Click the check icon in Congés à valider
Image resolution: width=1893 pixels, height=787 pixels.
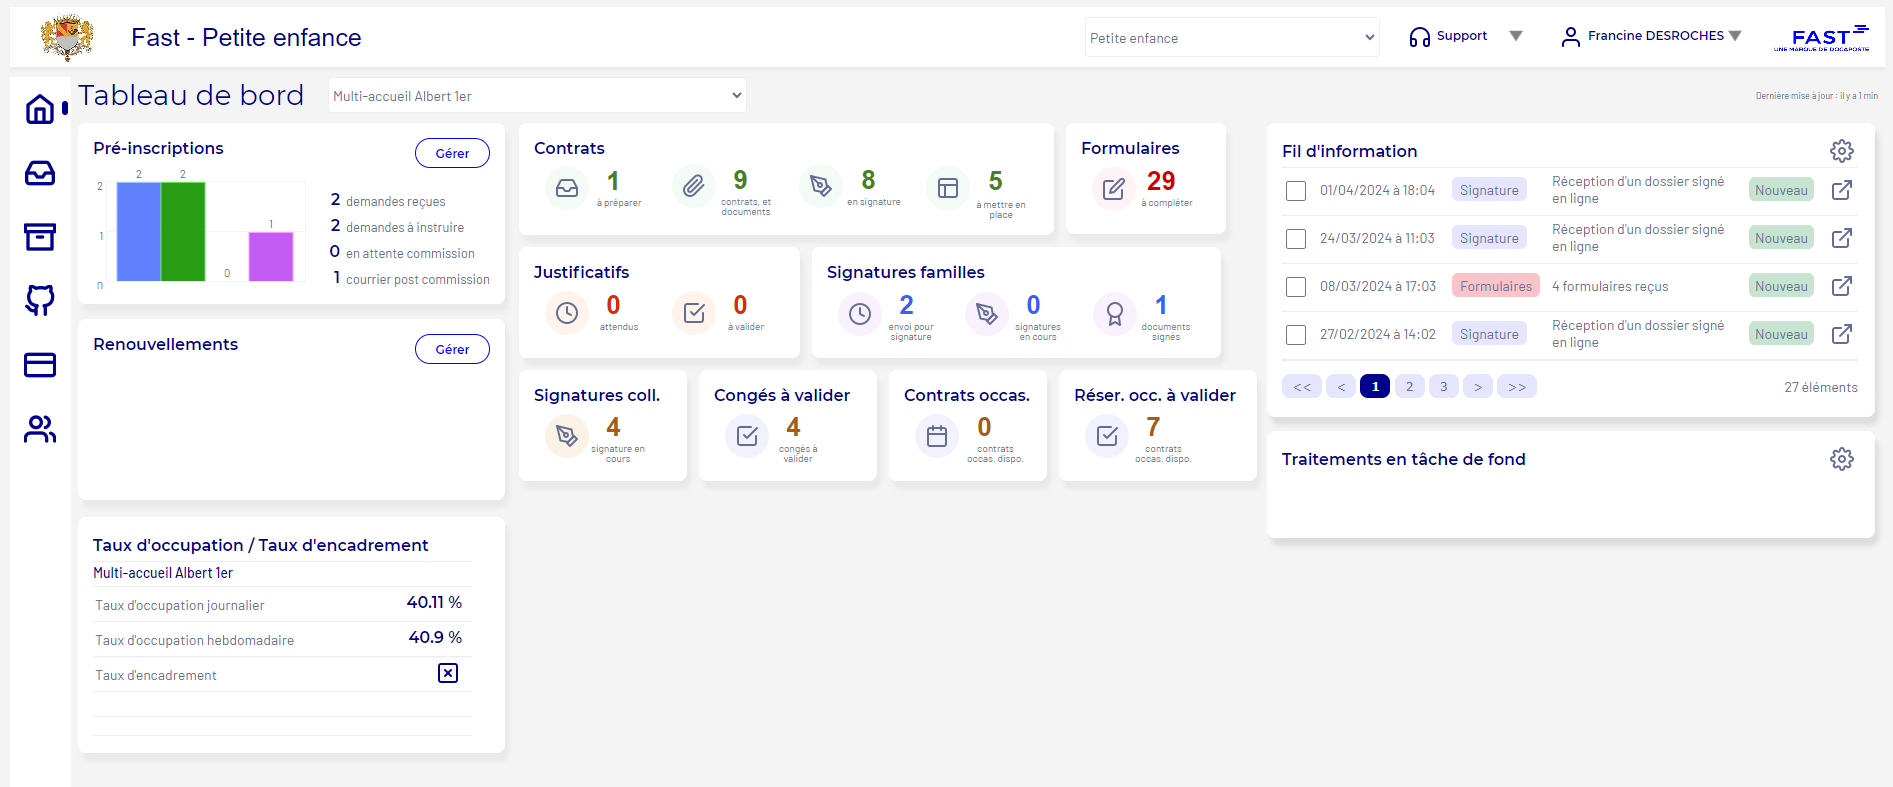coord(747,436)
